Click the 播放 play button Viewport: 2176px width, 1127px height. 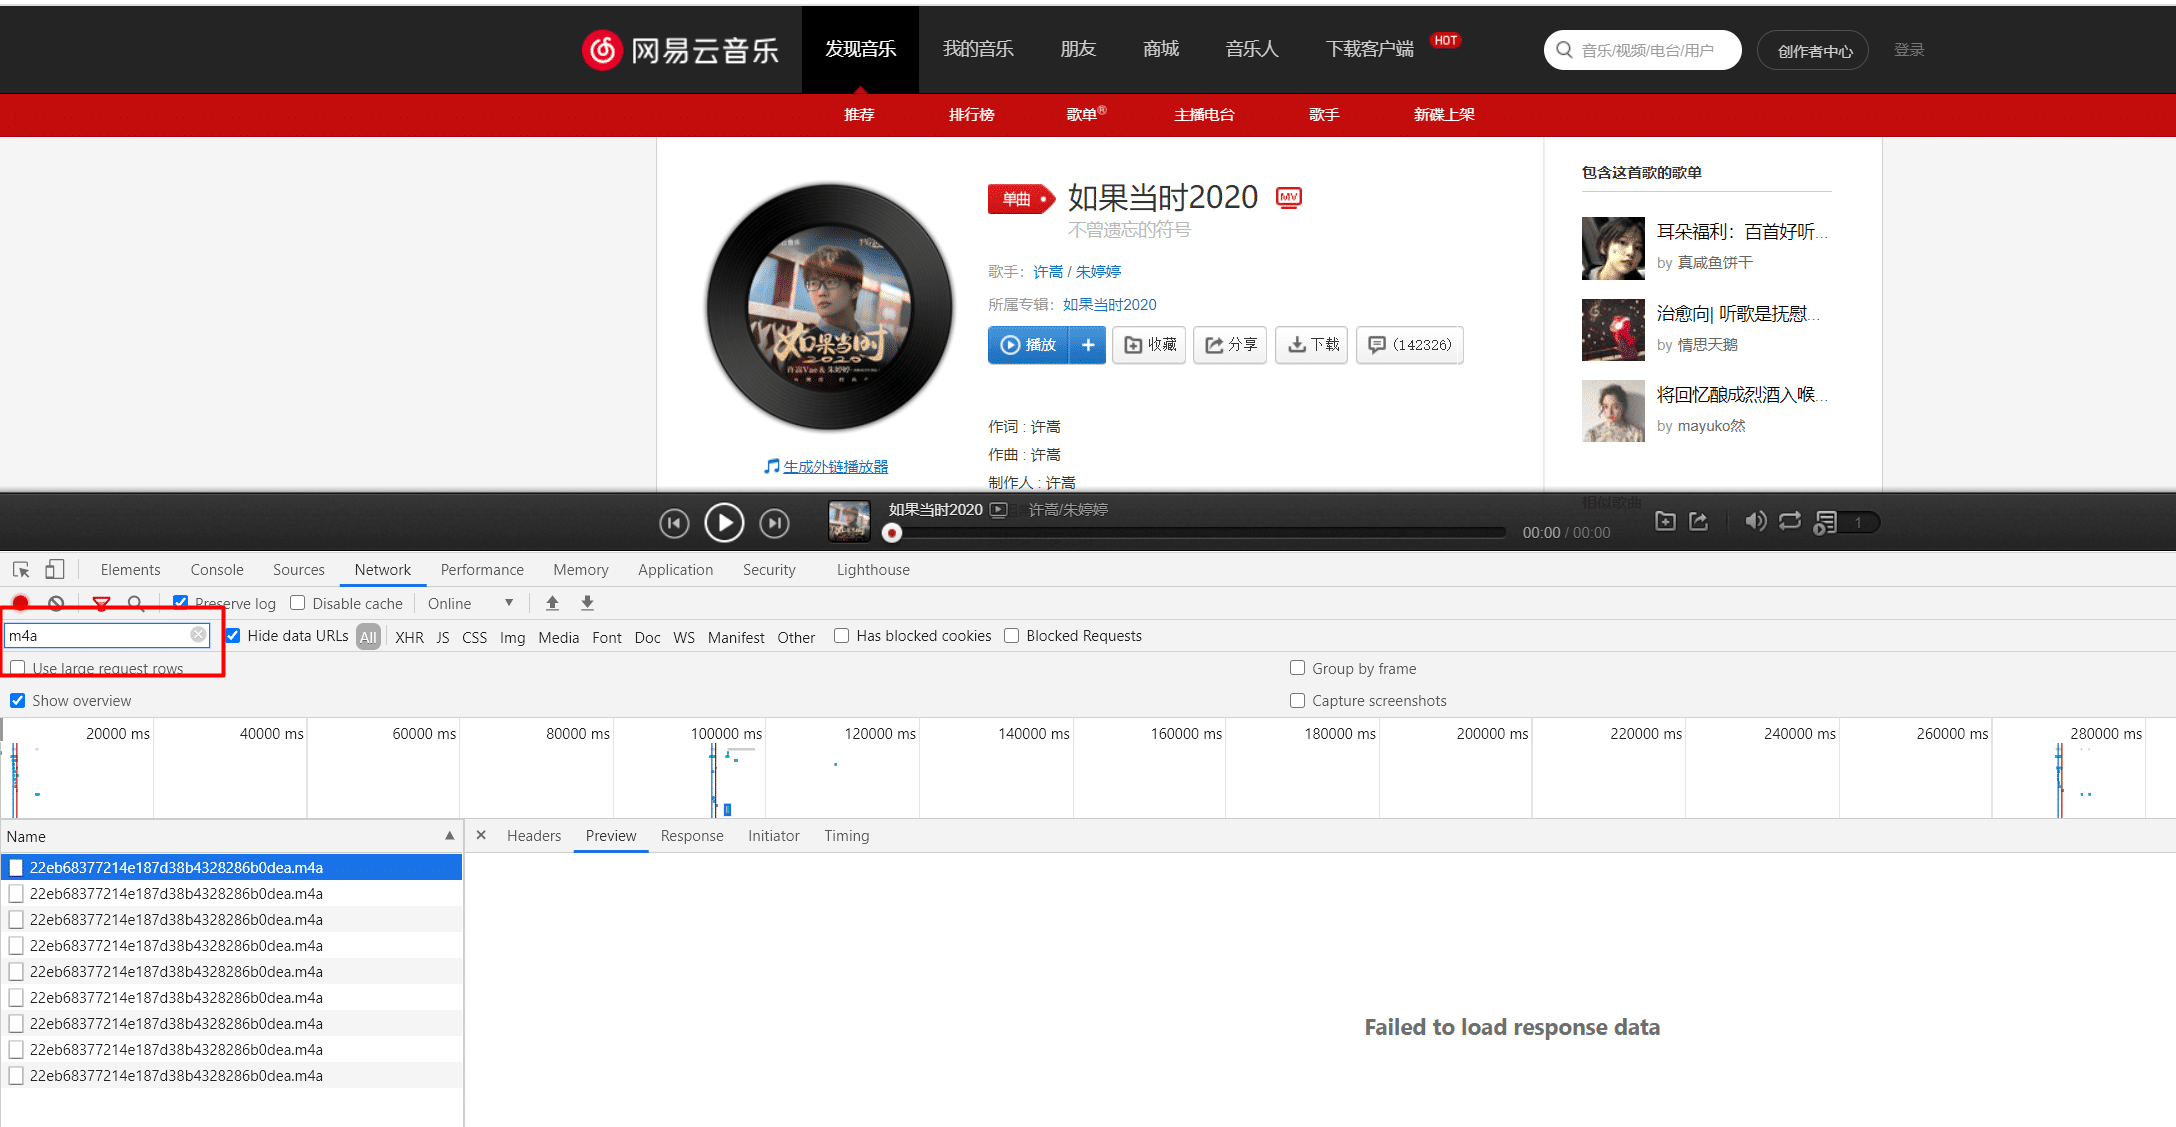coord(1030,344)
